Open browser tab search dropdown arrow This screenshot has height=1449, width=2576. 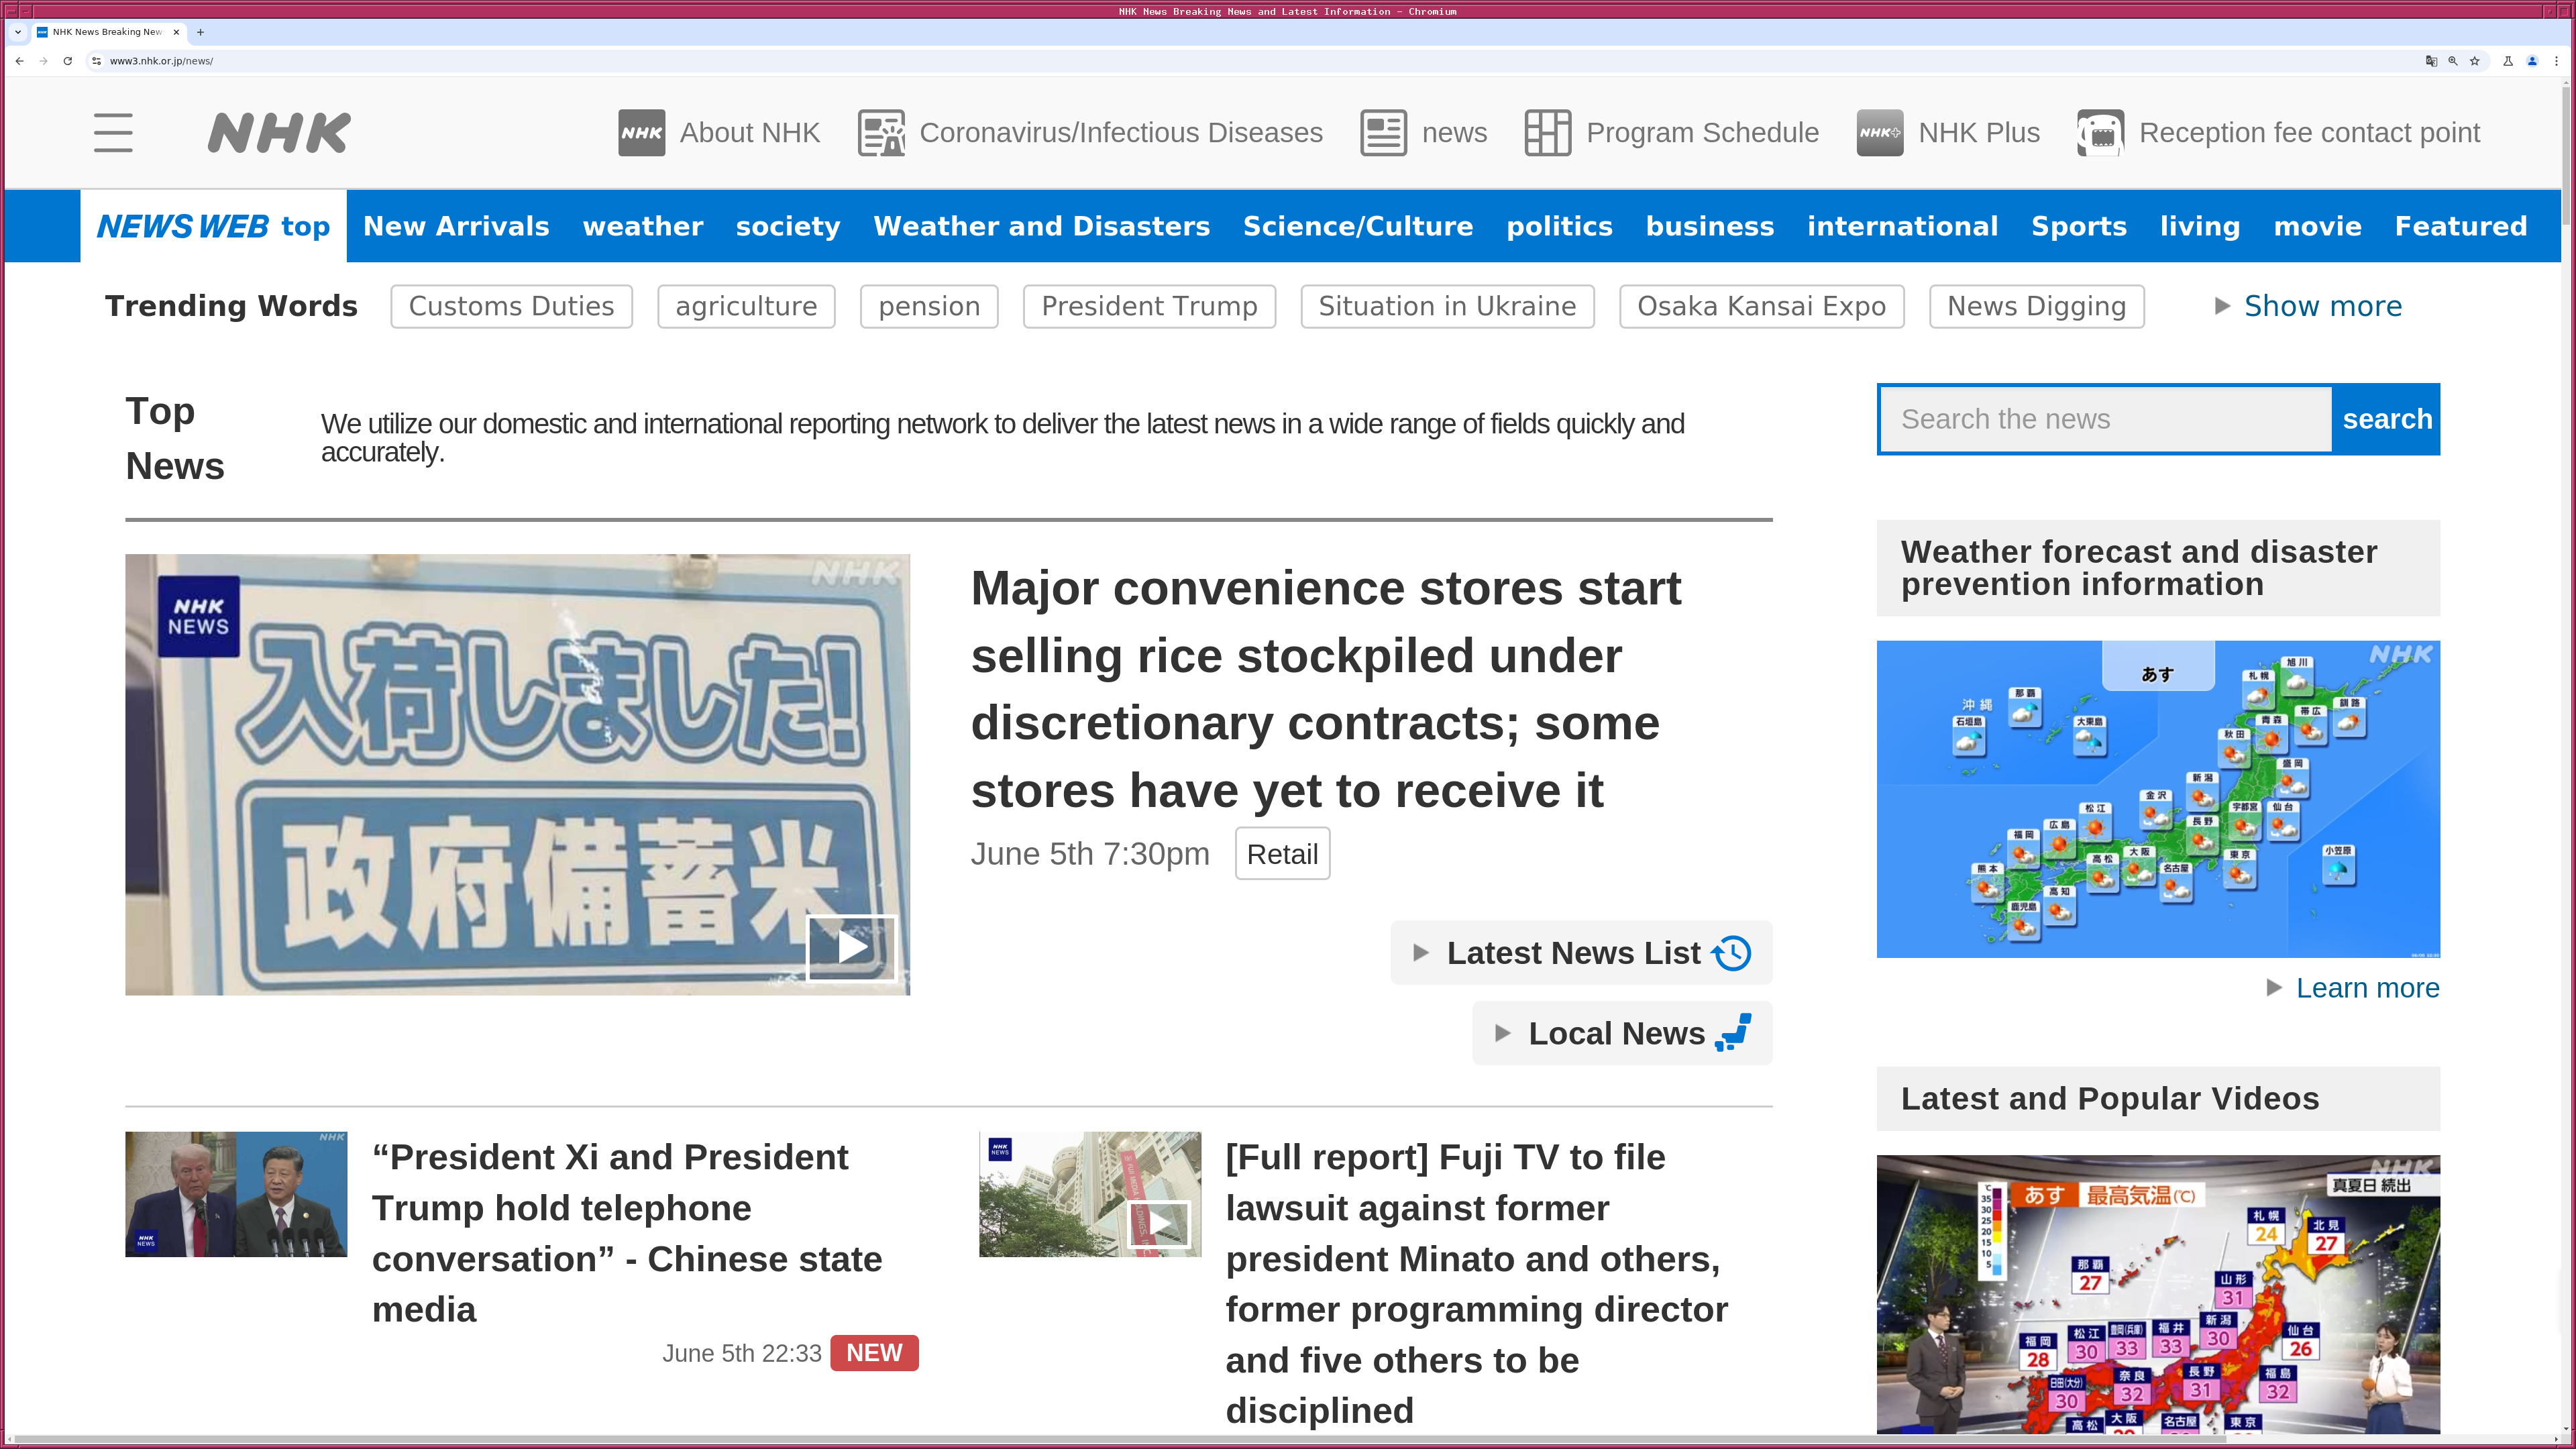pos(18,32)
